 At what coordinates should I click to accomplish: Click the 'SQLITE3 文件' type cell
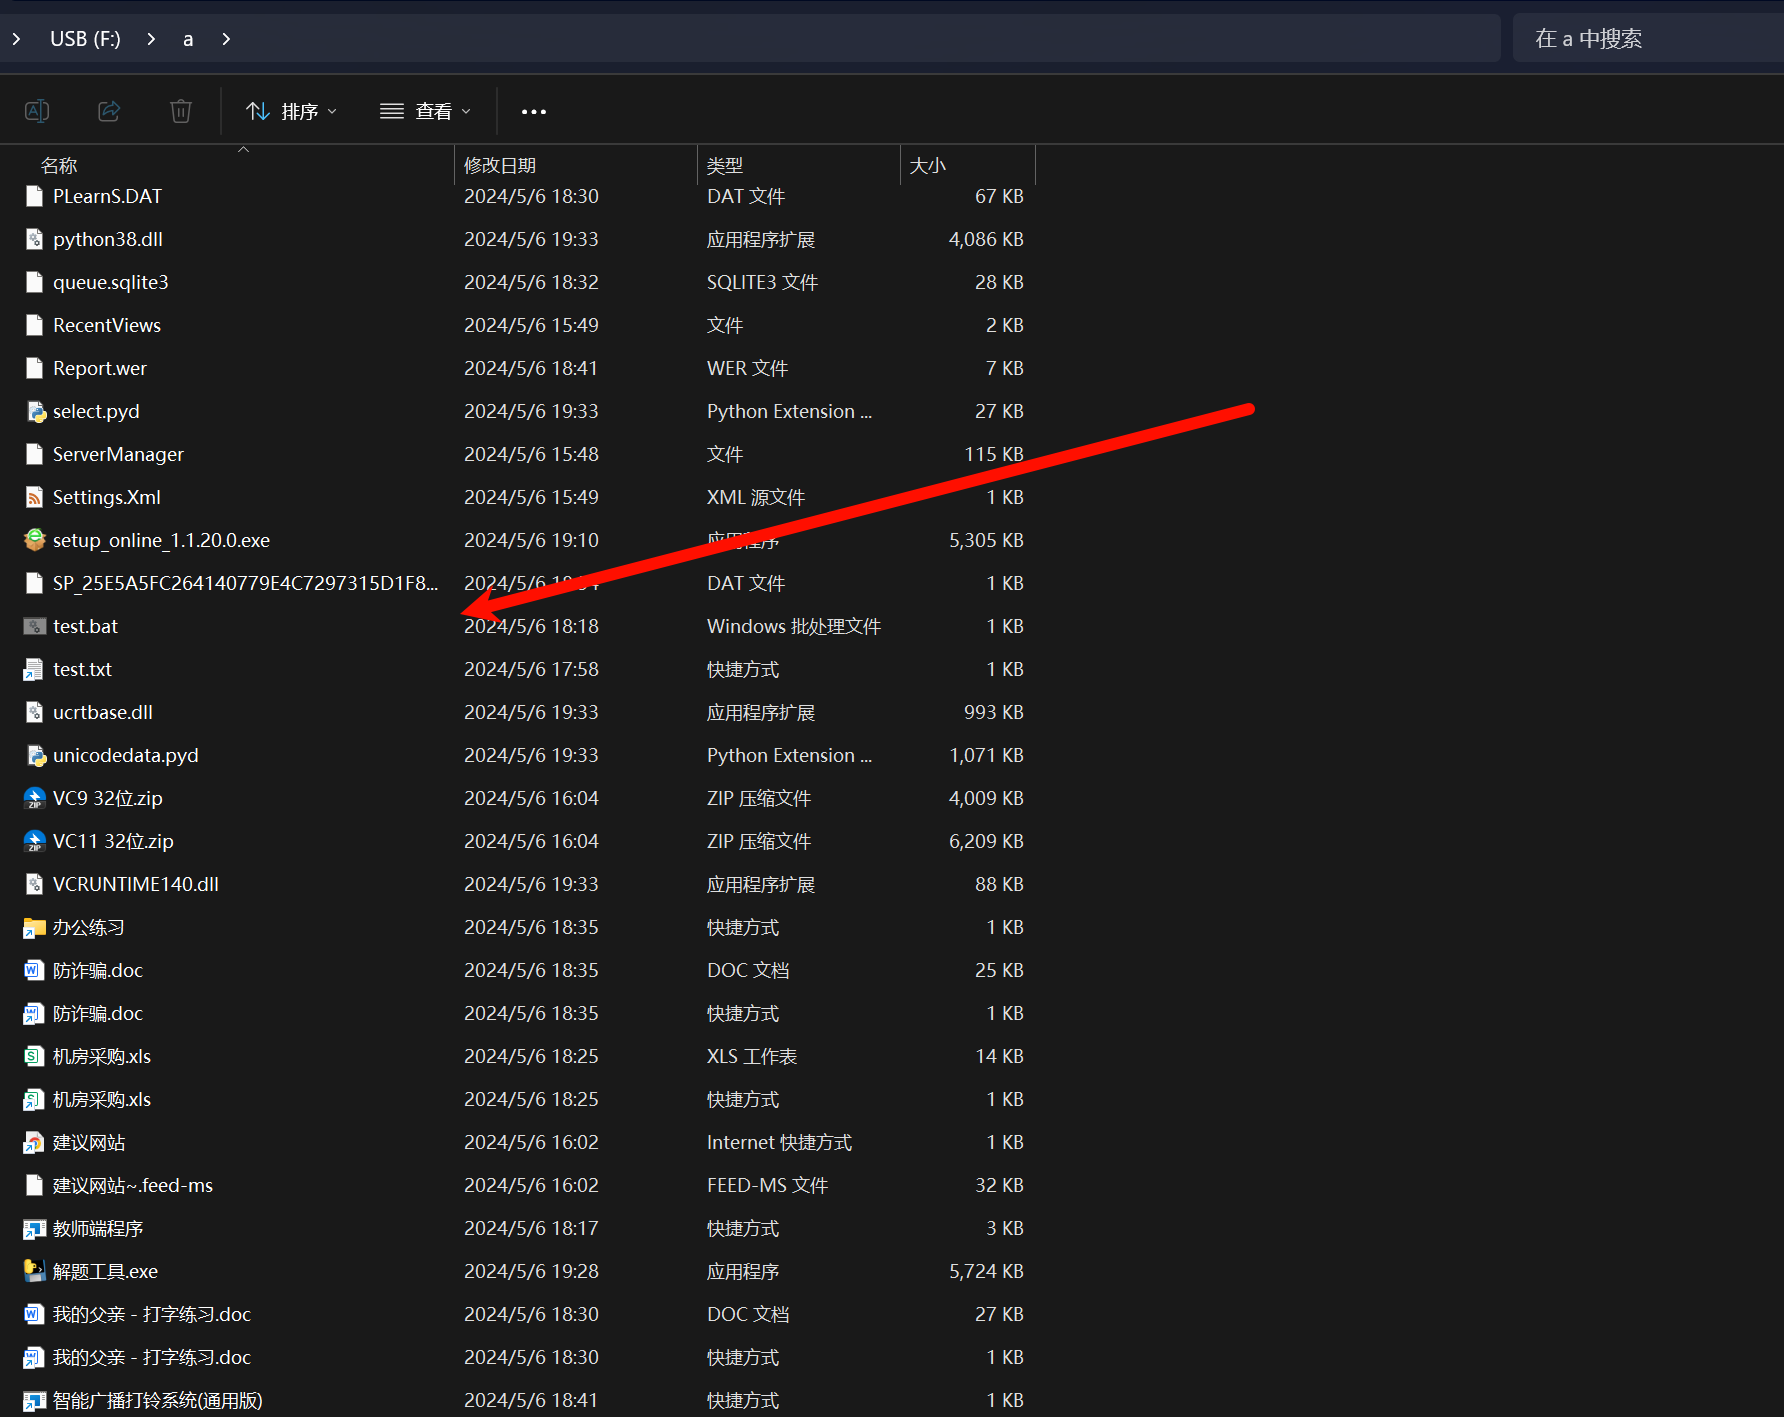763,282
